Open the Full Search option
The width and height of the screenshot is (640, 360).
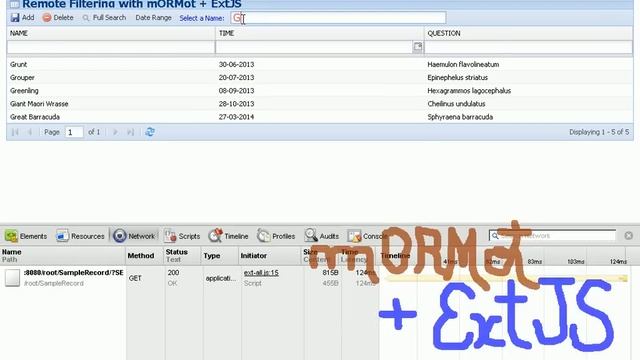coord(104,18)
